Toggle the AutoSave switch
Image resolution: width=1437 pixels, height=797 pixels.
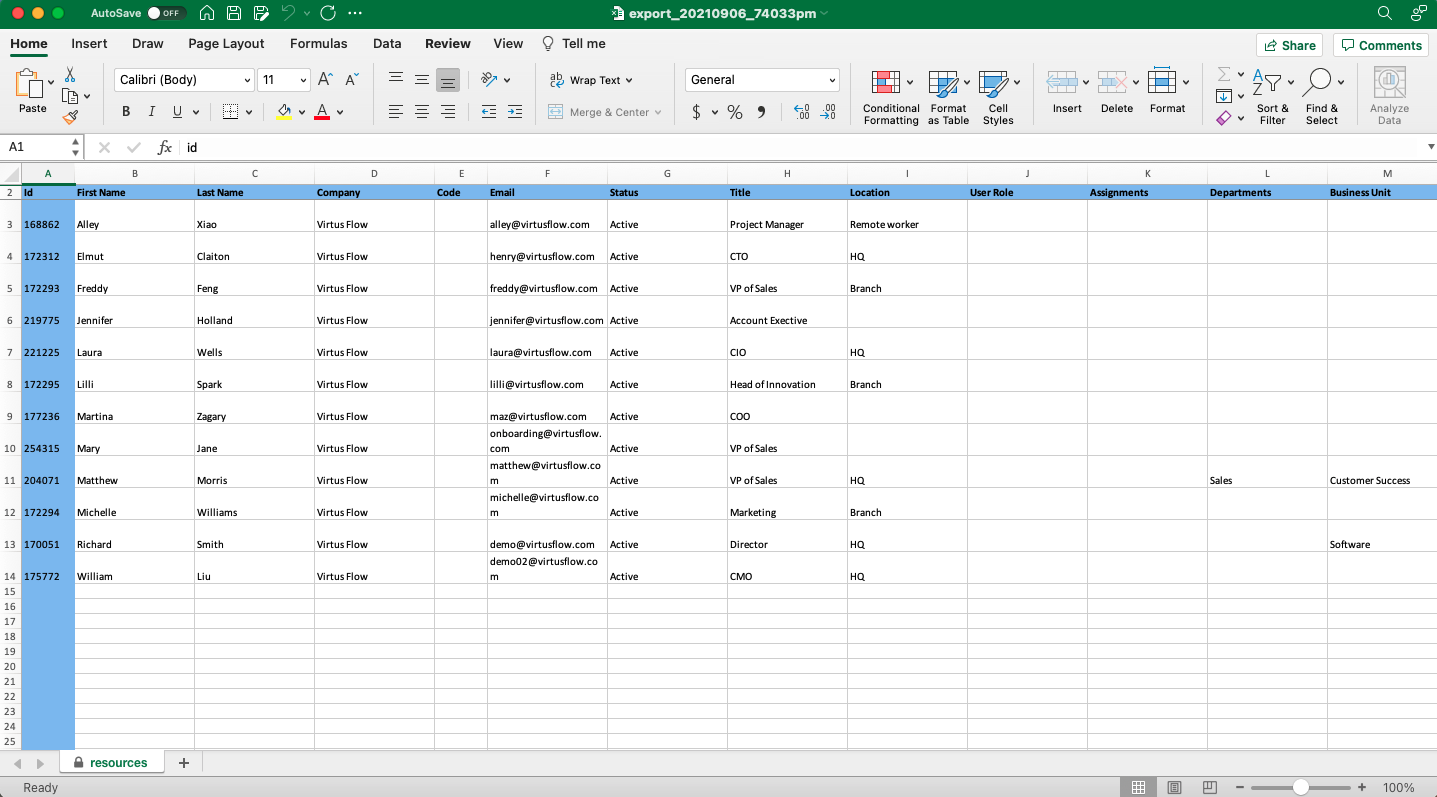tap(166, 13)
